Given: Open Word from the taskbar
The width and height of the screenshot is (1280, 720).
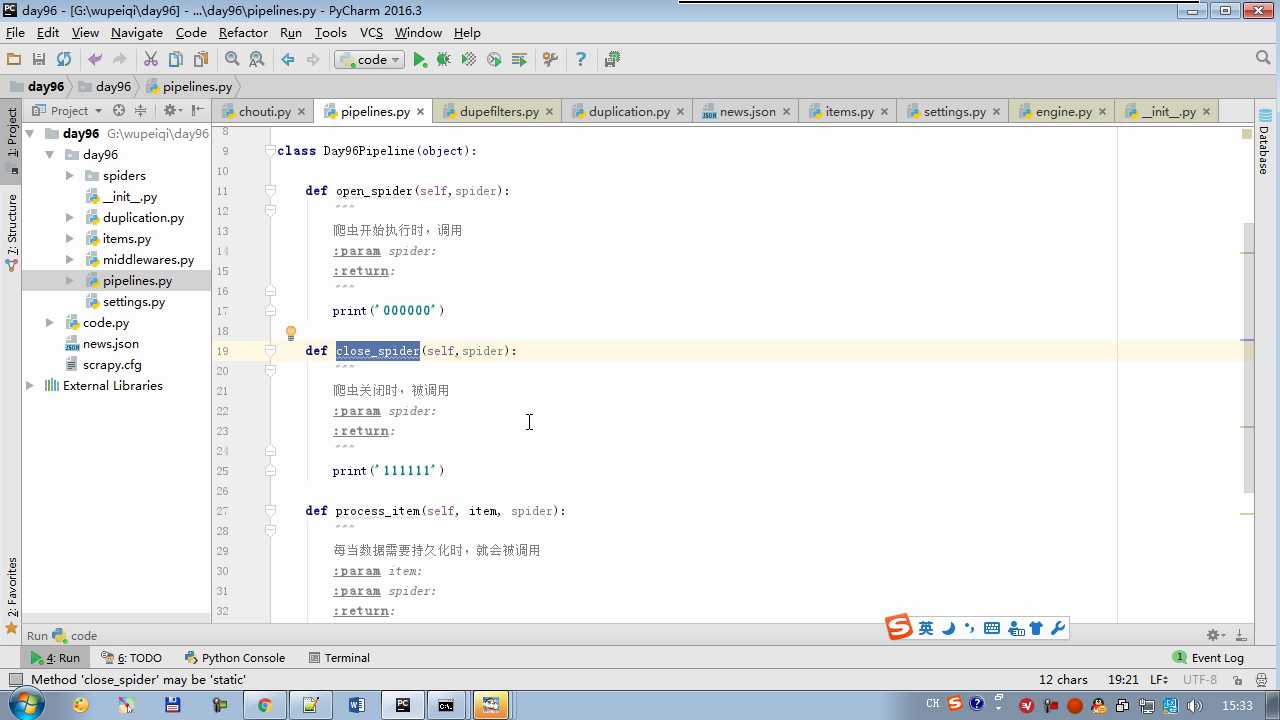Looking at the screenshot, I should click(x=357, y=705).
